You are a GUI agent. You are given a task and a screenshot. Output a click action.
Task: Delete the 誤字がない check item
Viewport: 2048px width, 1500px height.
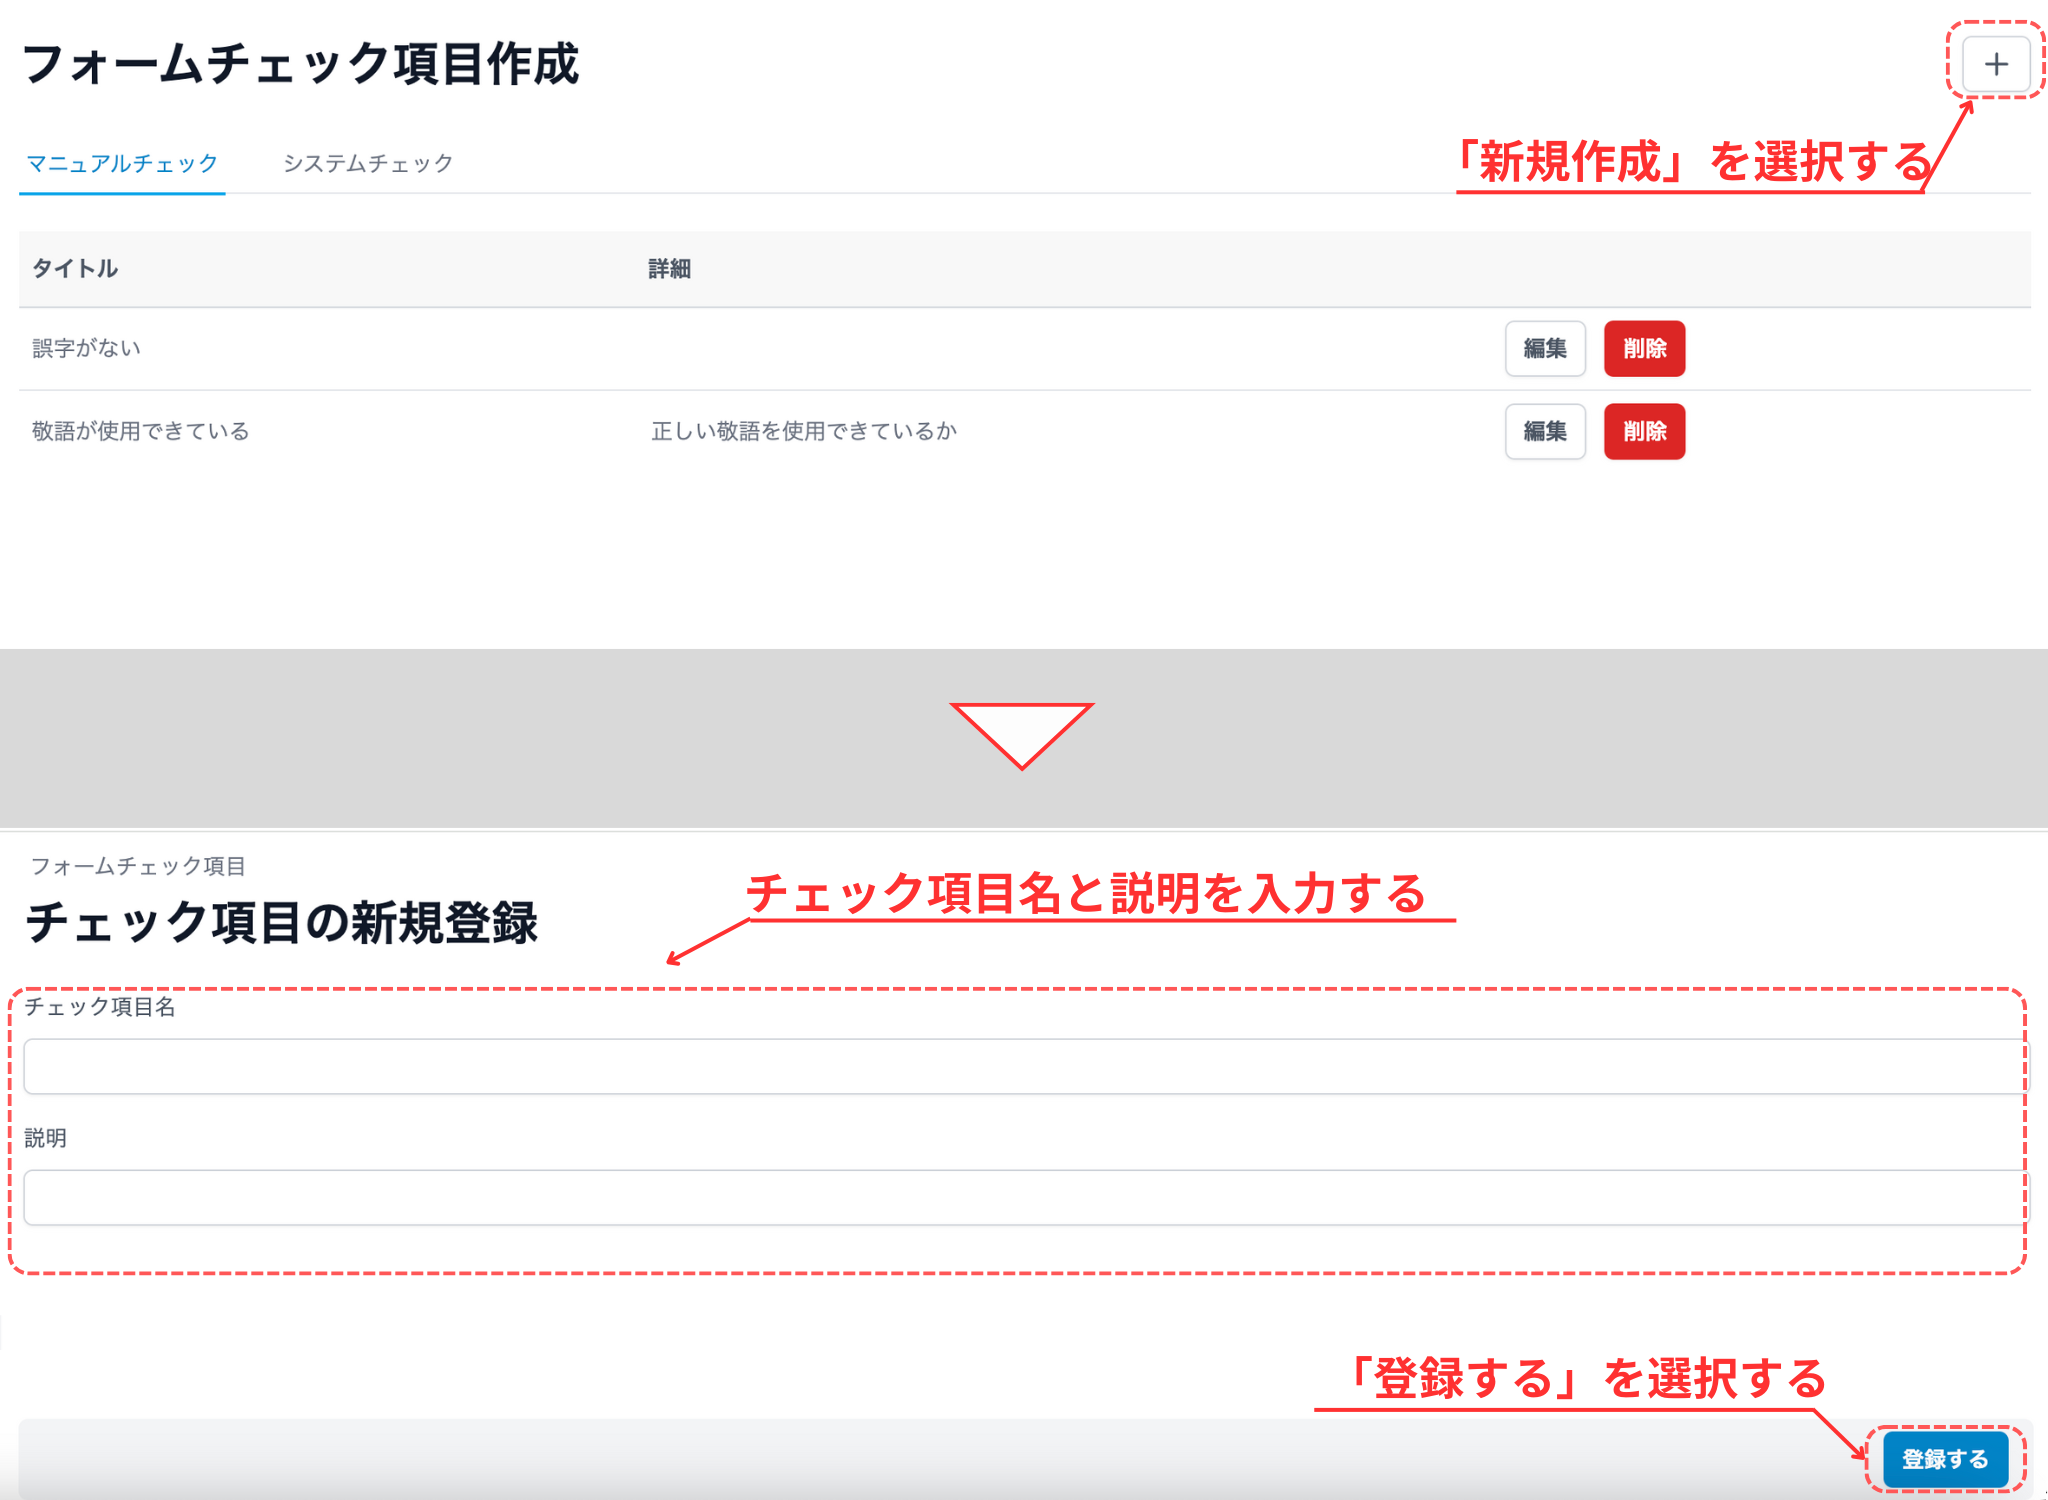[x=1644, y=348]
